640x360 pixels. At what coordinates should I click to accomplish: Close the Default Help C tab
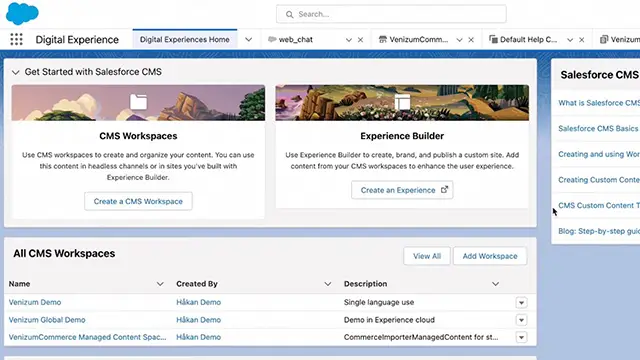(582, 40)
